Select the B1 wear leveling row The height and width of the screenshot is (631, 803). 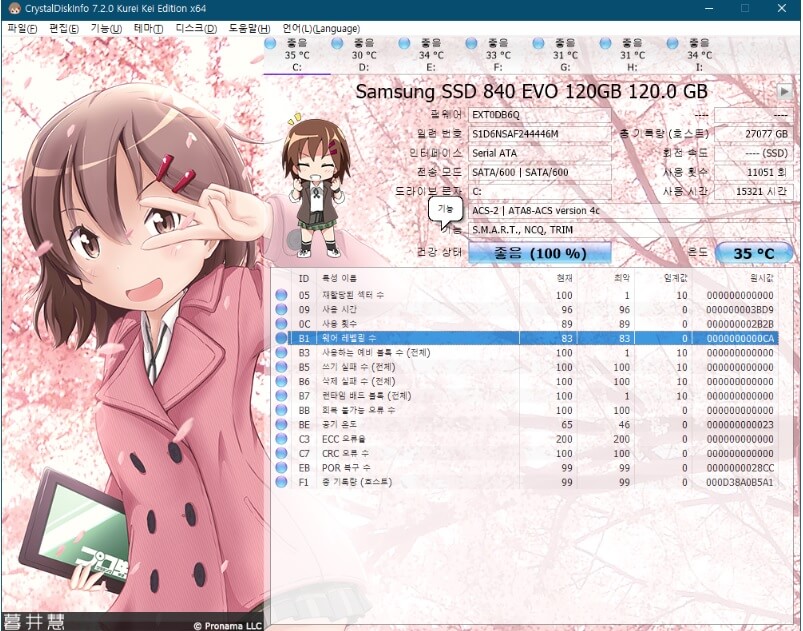[526, 338]
